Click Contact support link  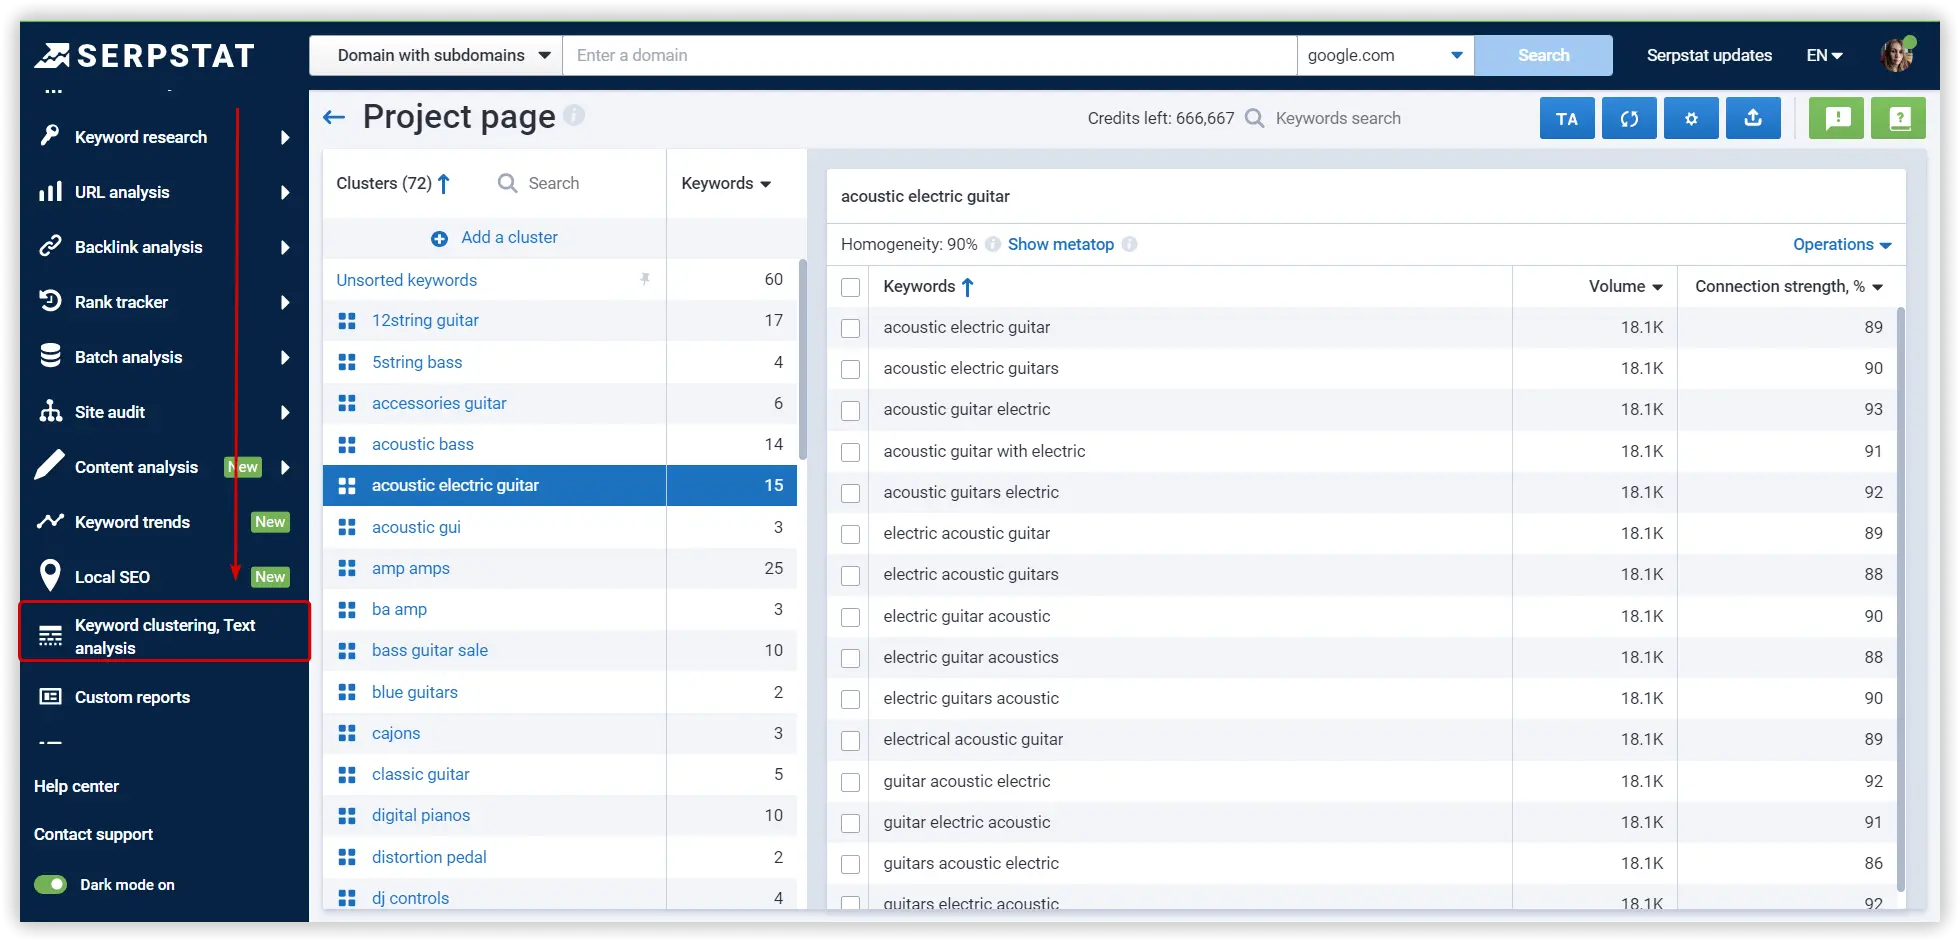(93, 834)
